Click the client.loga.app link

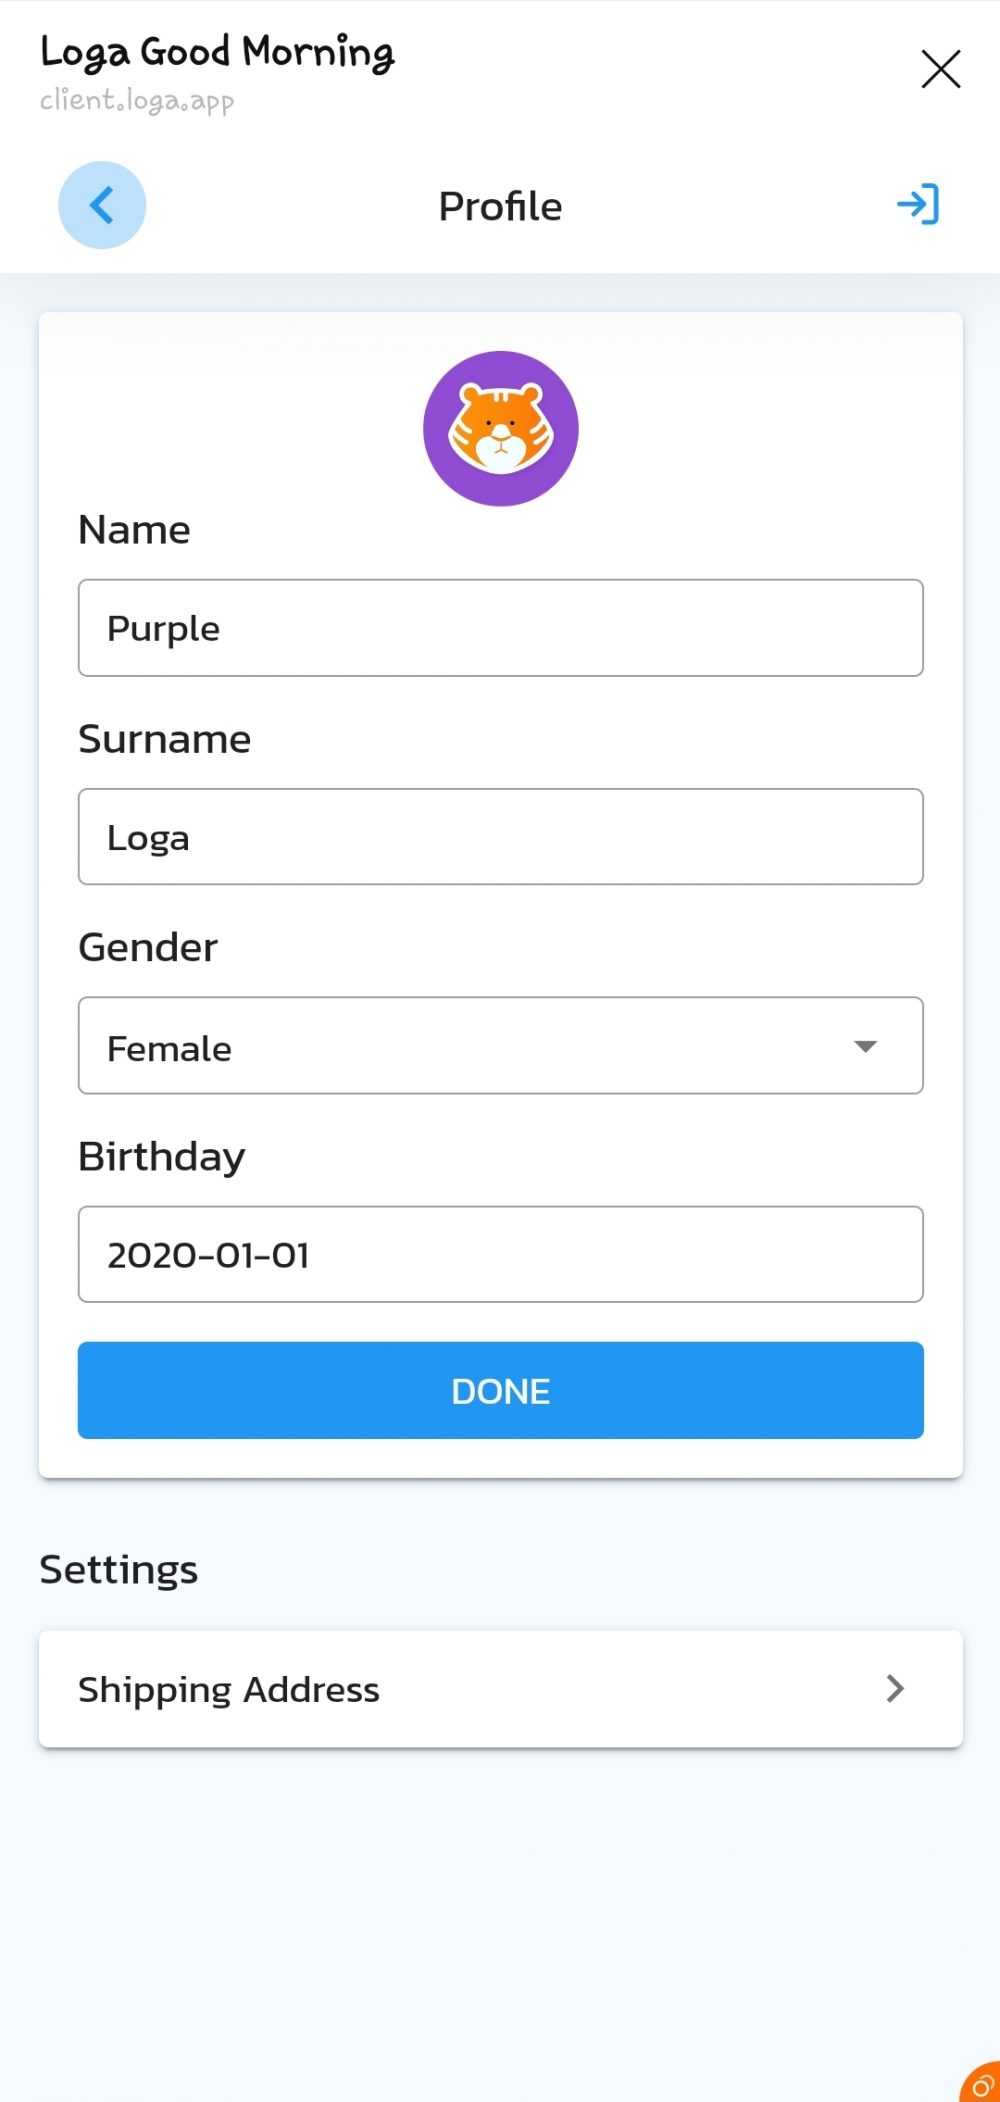coord(137,99)
